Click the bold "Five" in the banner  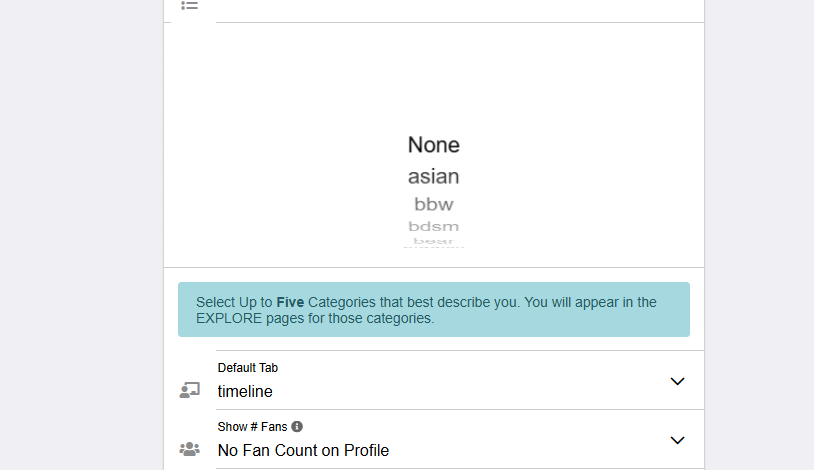click(290, 302)
